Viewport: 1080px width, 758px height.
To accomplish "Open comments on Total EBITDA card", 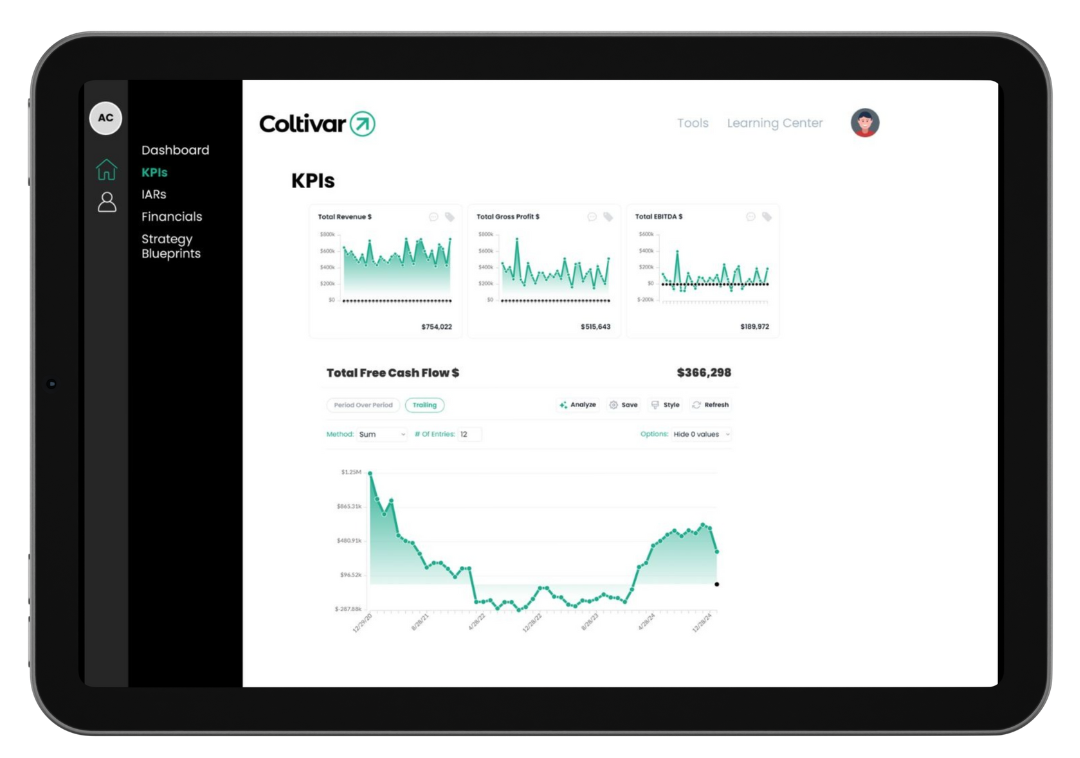I will point(751,217).
